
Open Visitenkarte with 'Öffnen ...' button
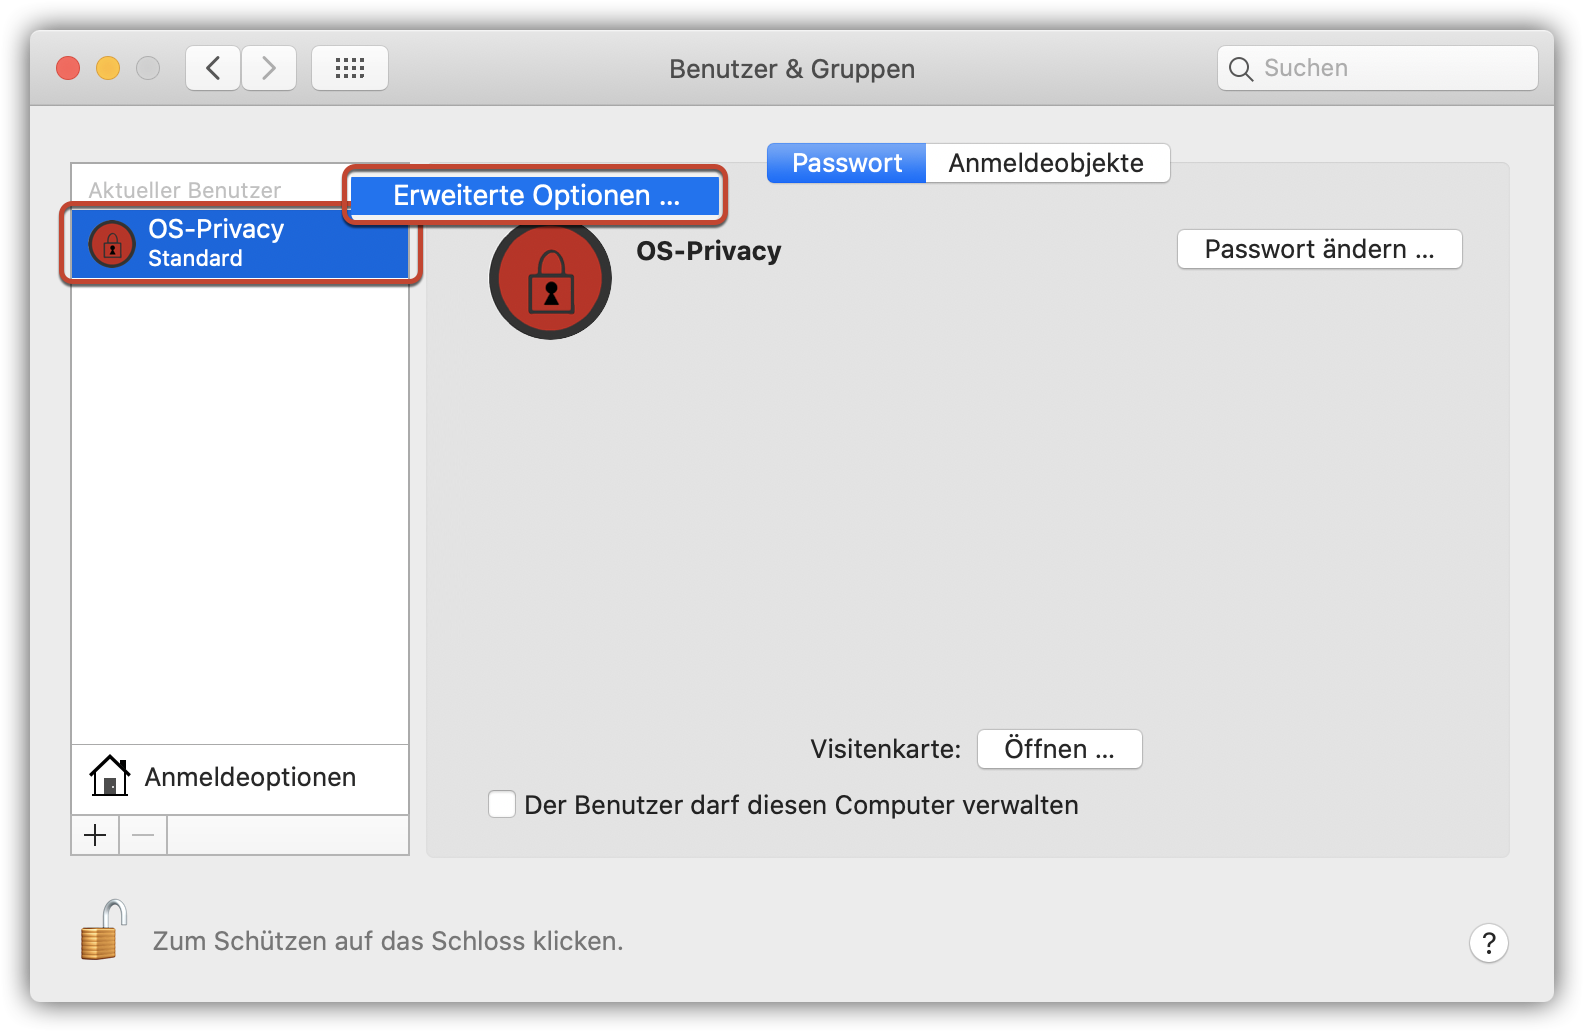[1059, 749]
